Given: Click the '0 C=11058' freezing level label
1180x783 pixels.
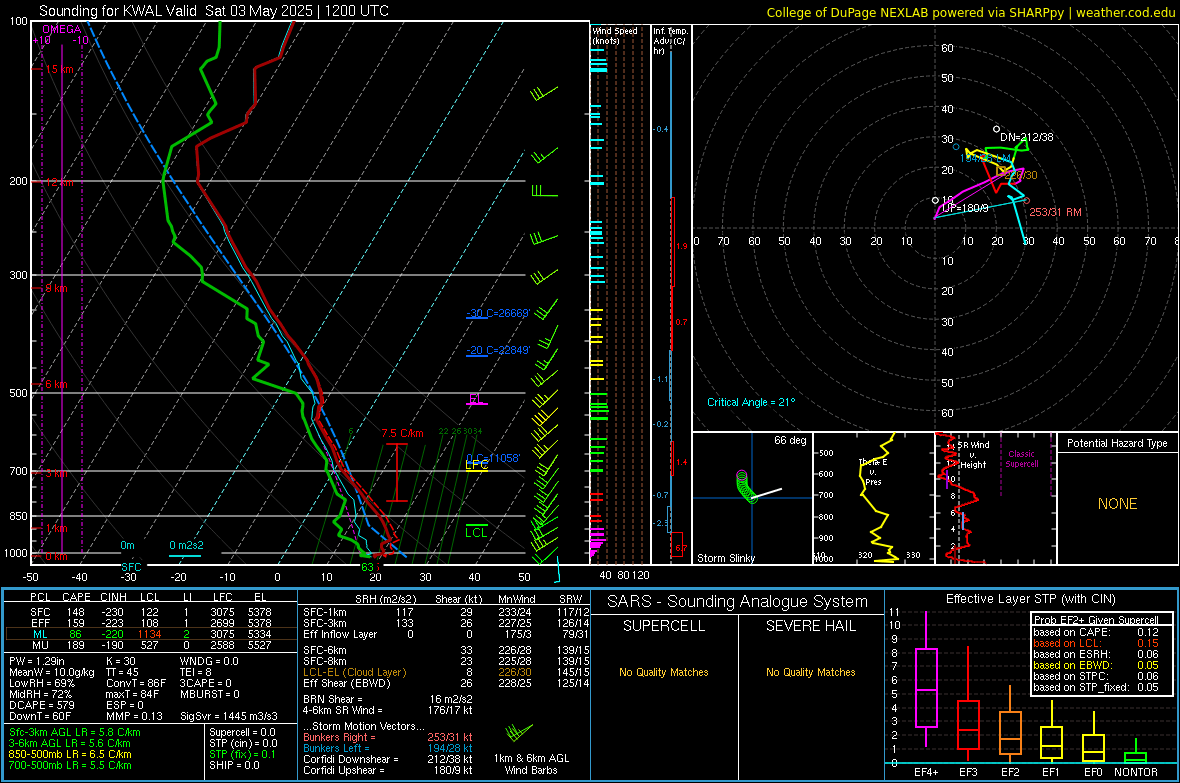Looking at the screenshot, I should click(493, 458).
